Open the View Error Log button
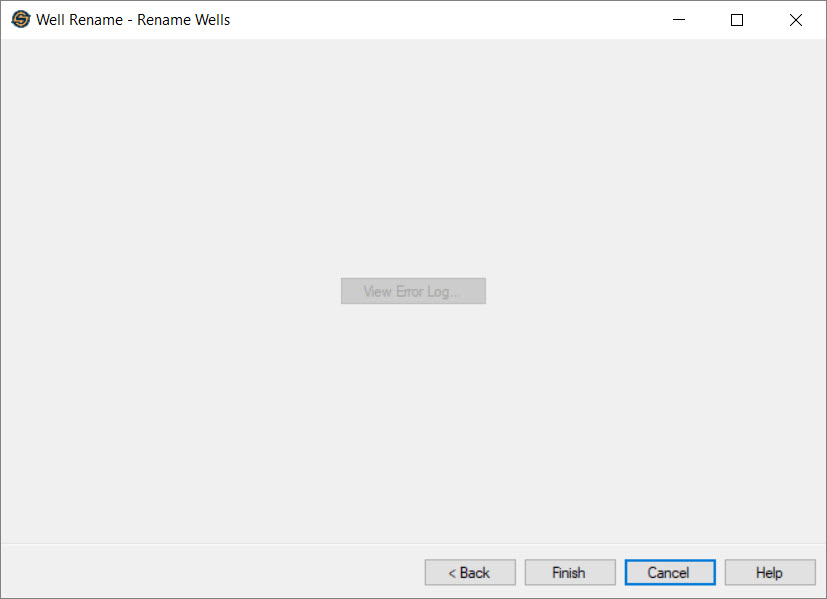827x599 pixels. [x=413, y=291]
